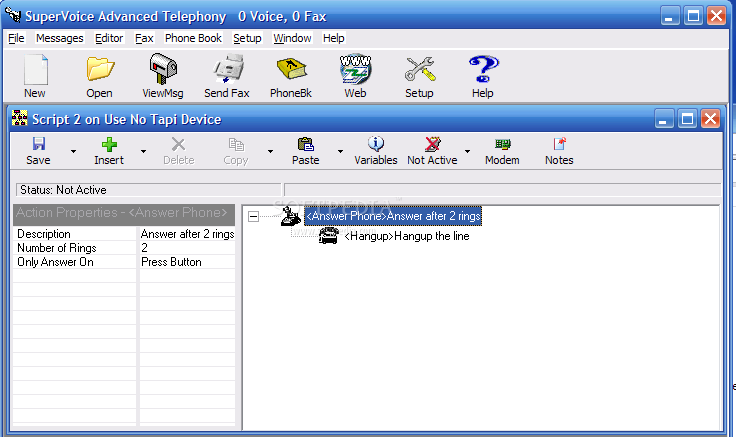Maximize the SuperVoice main window
This screenshot has height=437, width=736.
click(x=693, y=15)
